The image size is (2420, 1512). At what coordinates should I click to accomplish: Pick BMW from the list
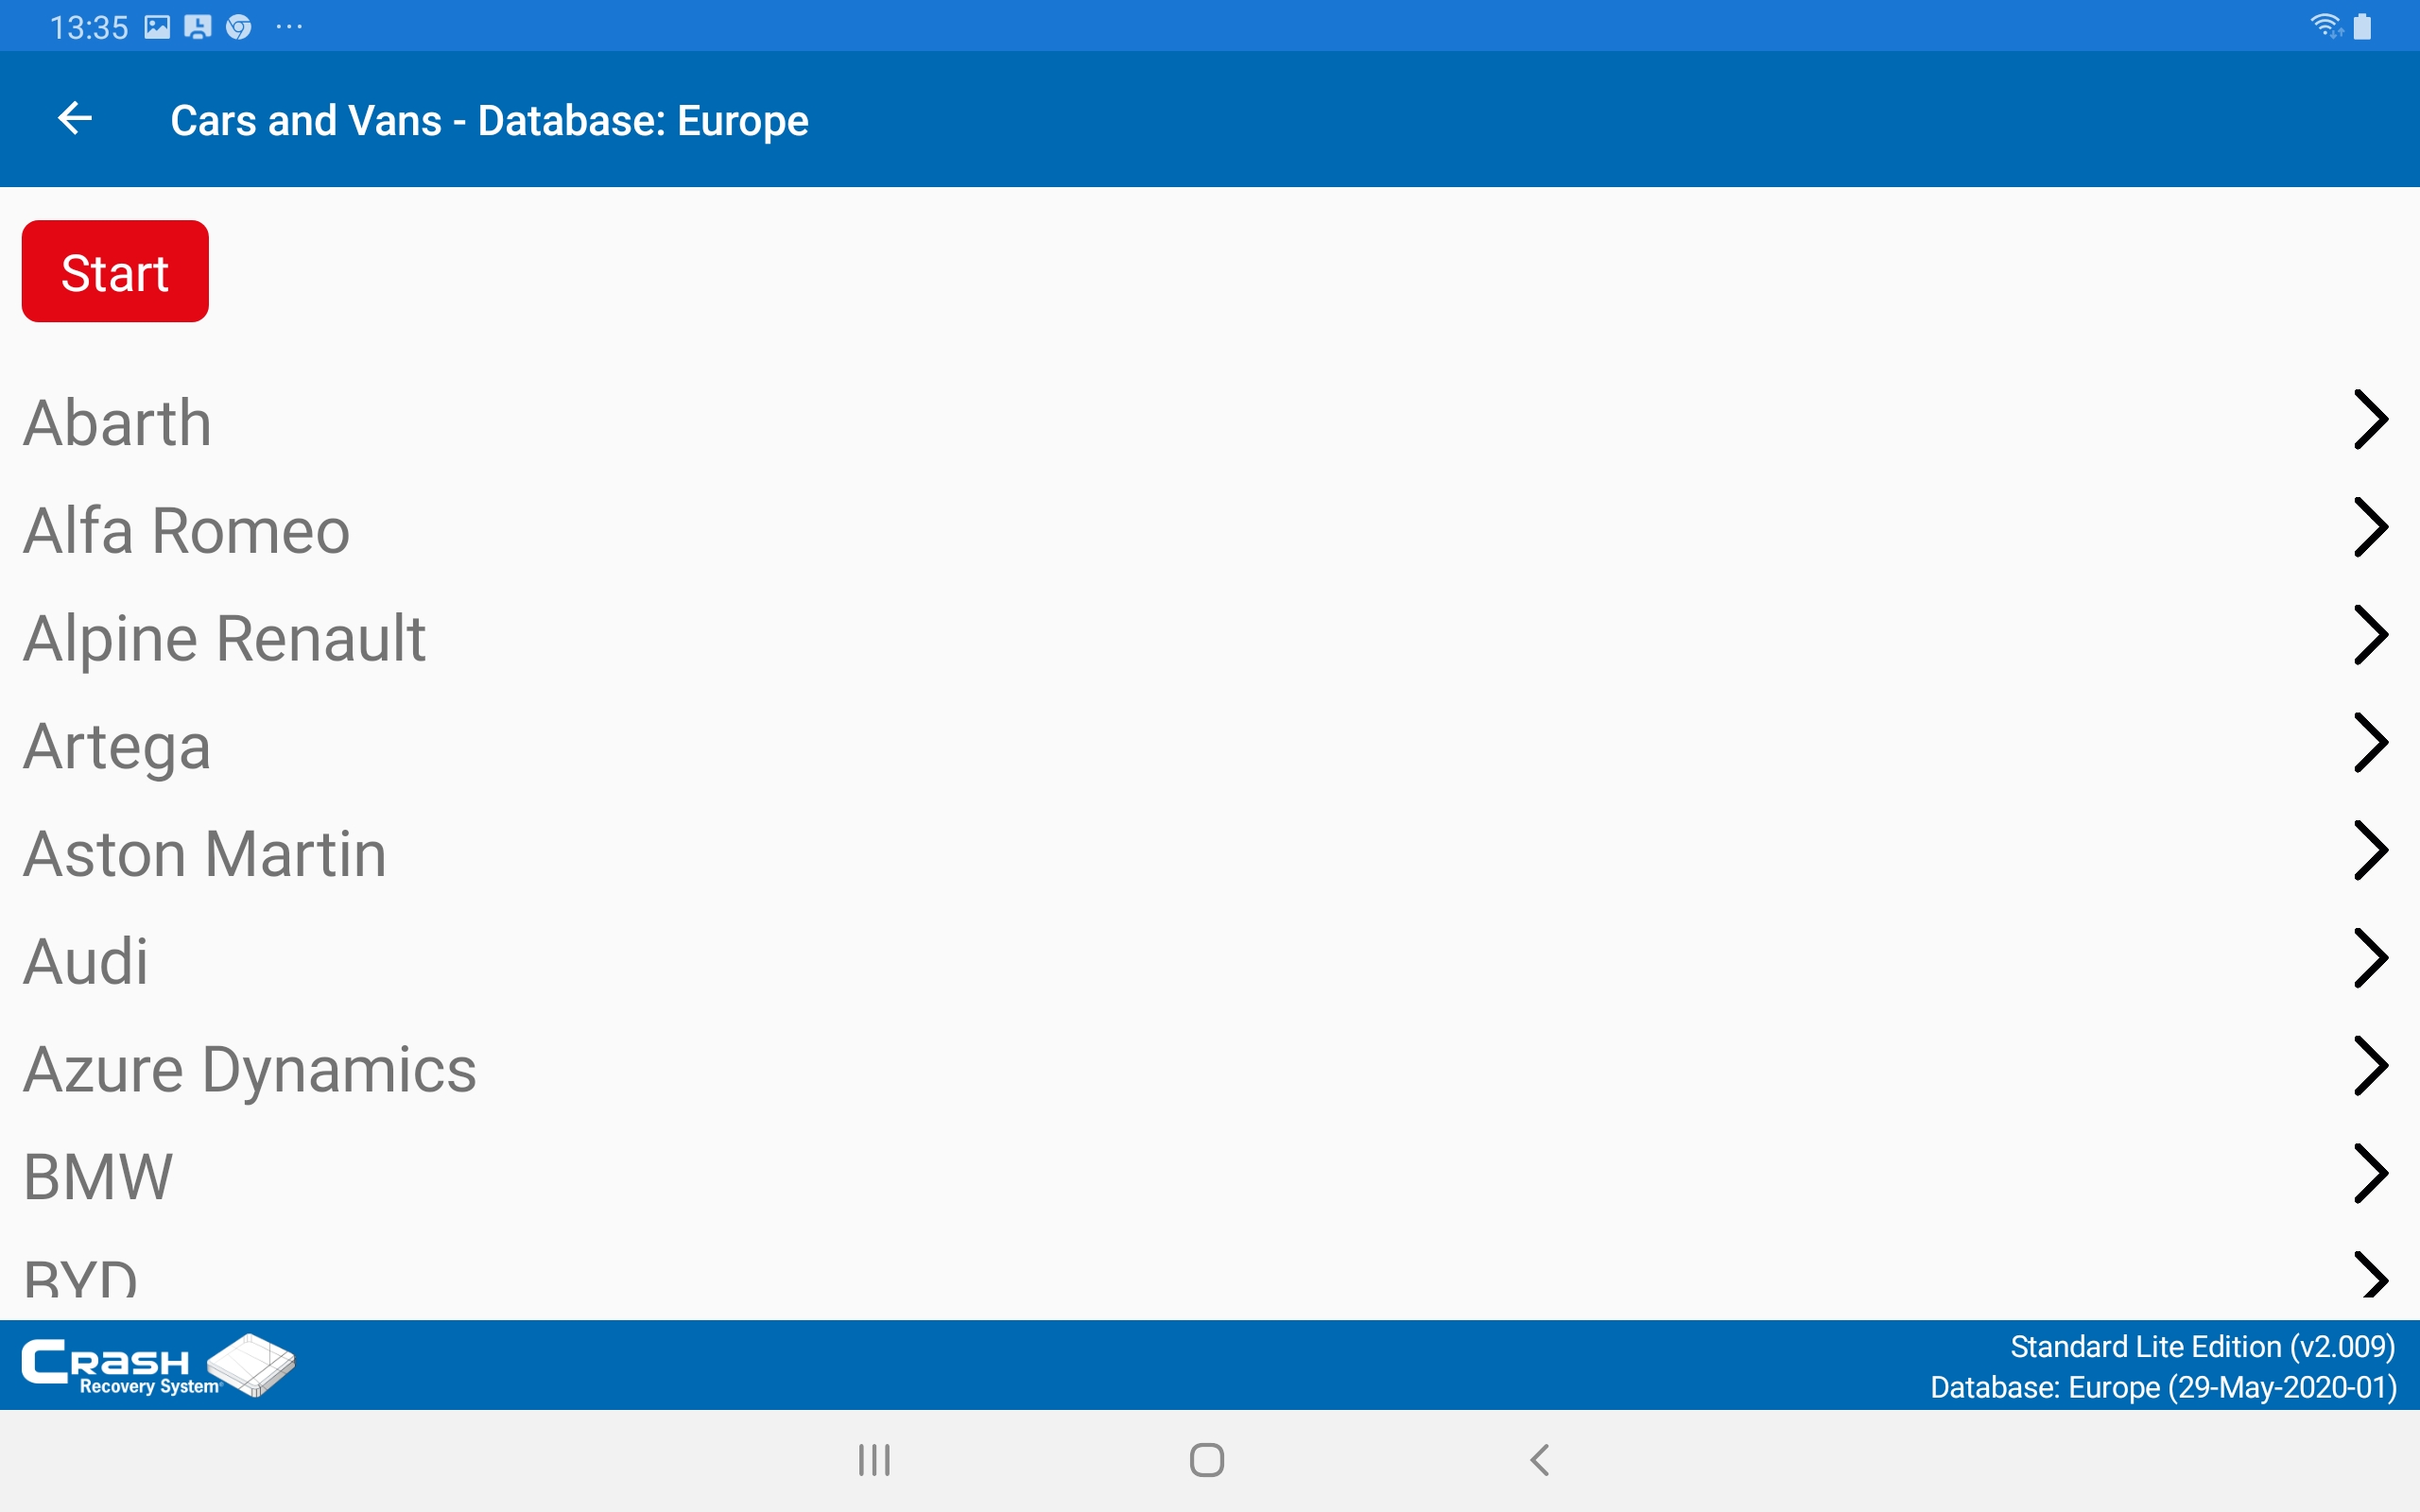point(98,1177)
